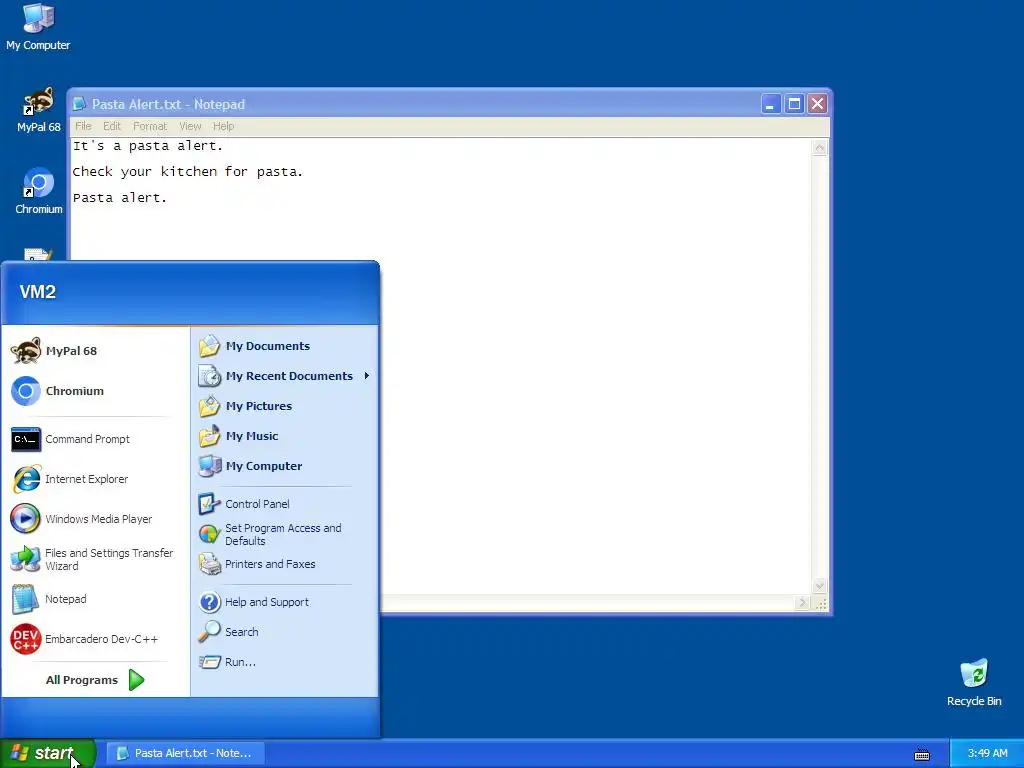Launch Embarcadero Dev-C++ from Start menu
The height and width of the screenshot is (768, 1024).
pyautogui.click(x=96, y=639)
